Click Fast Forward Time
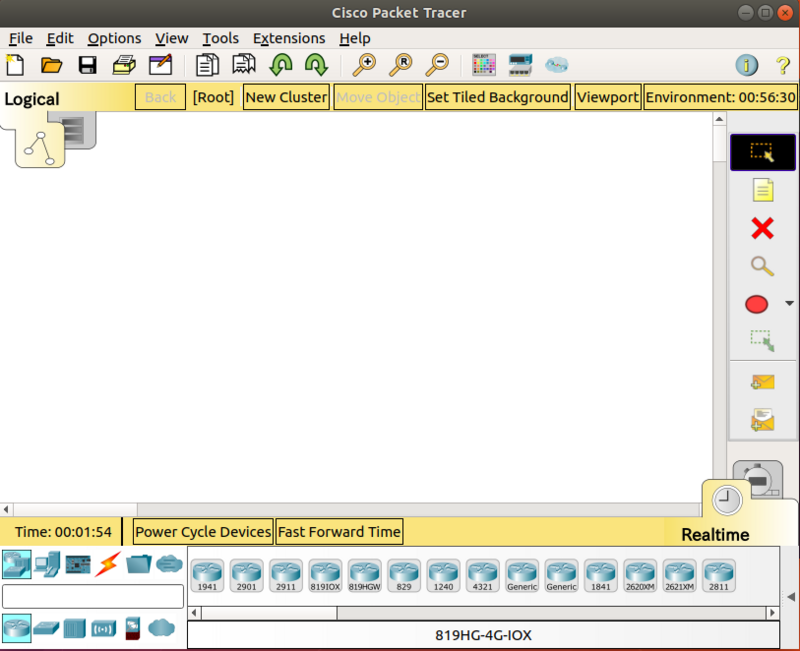The image size is (800, 651). [x=339, y=532]
